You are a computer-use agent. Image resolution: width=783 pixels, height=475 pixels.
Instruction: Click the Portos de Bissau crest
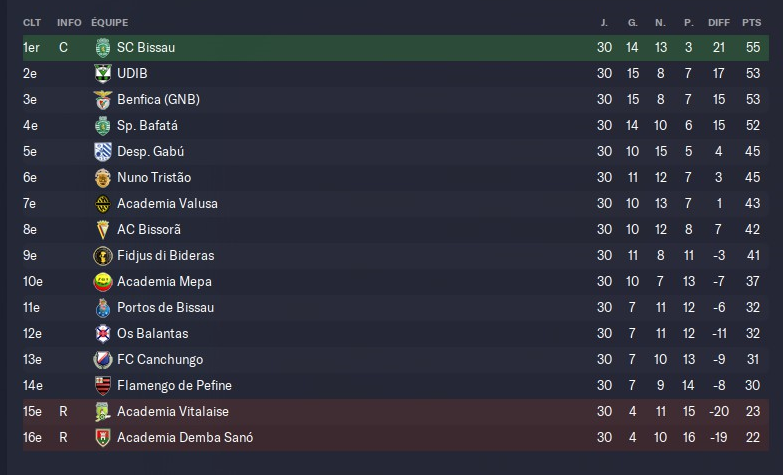tap(101, 308)
